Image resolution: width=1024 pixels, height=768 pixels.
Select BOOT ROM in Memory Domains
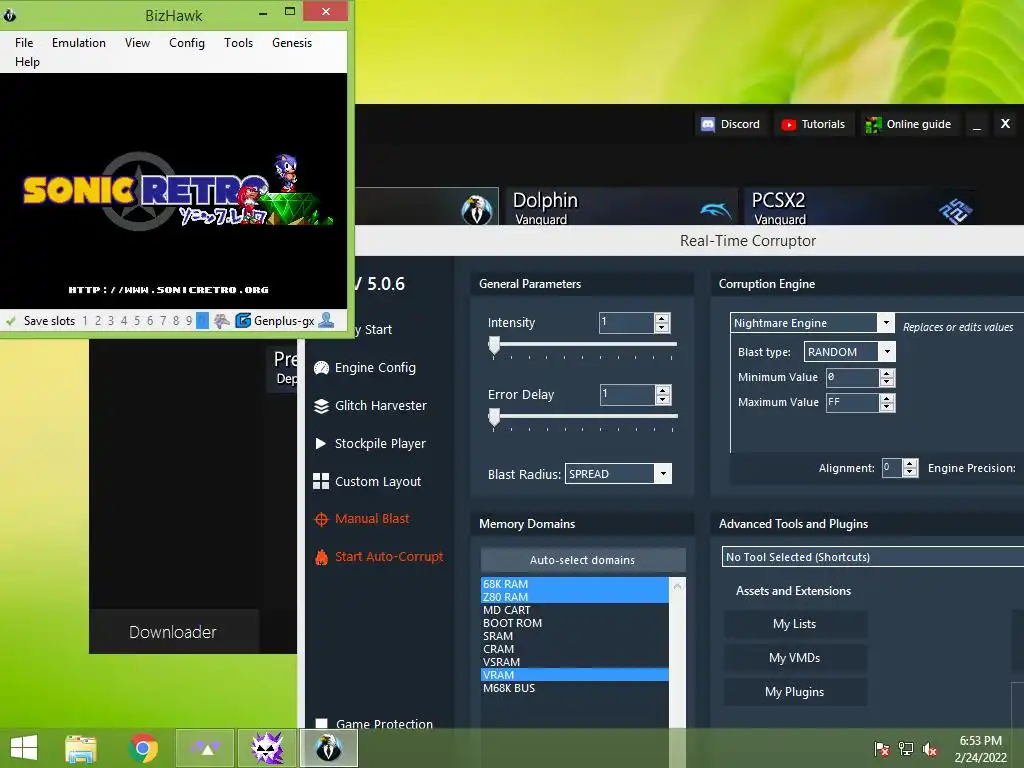coord(575,623)
